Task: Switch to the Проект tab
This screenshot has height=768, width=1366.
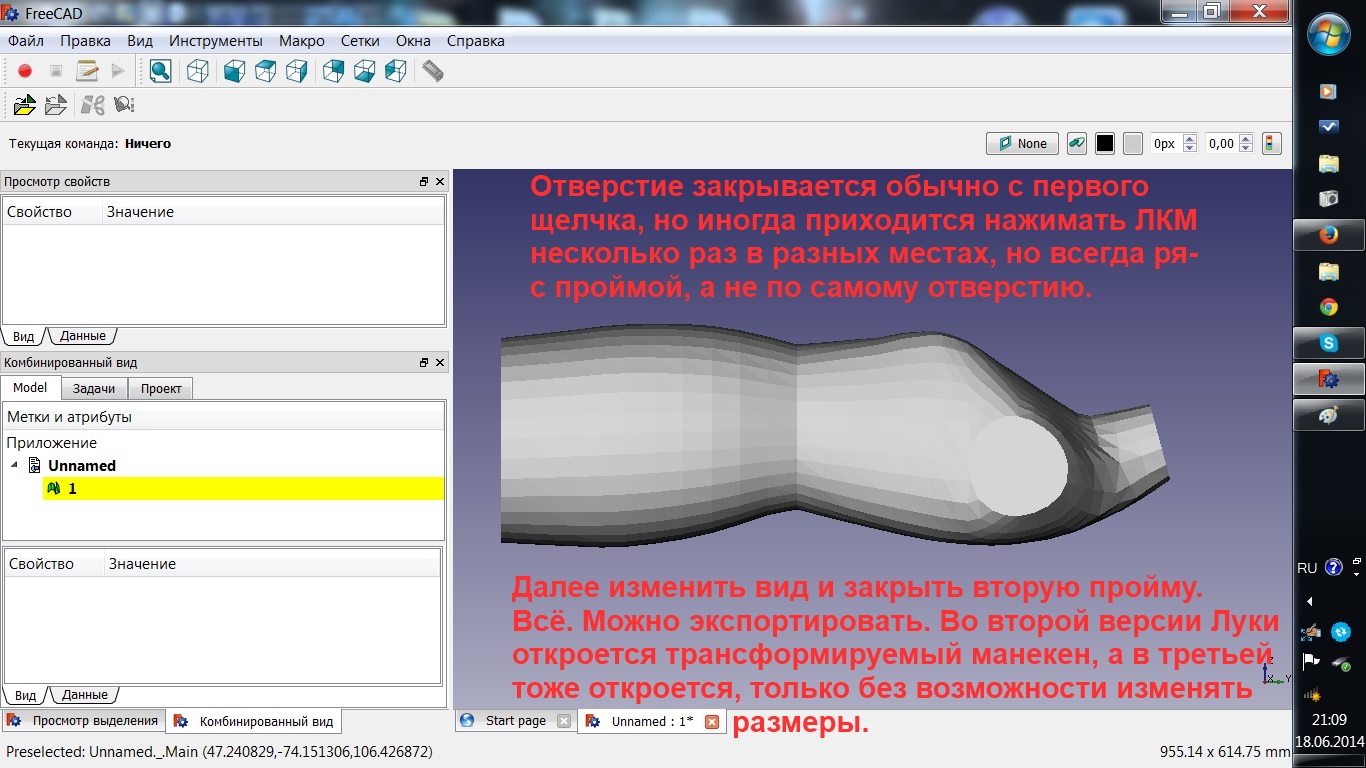Action: coord(160,388)
